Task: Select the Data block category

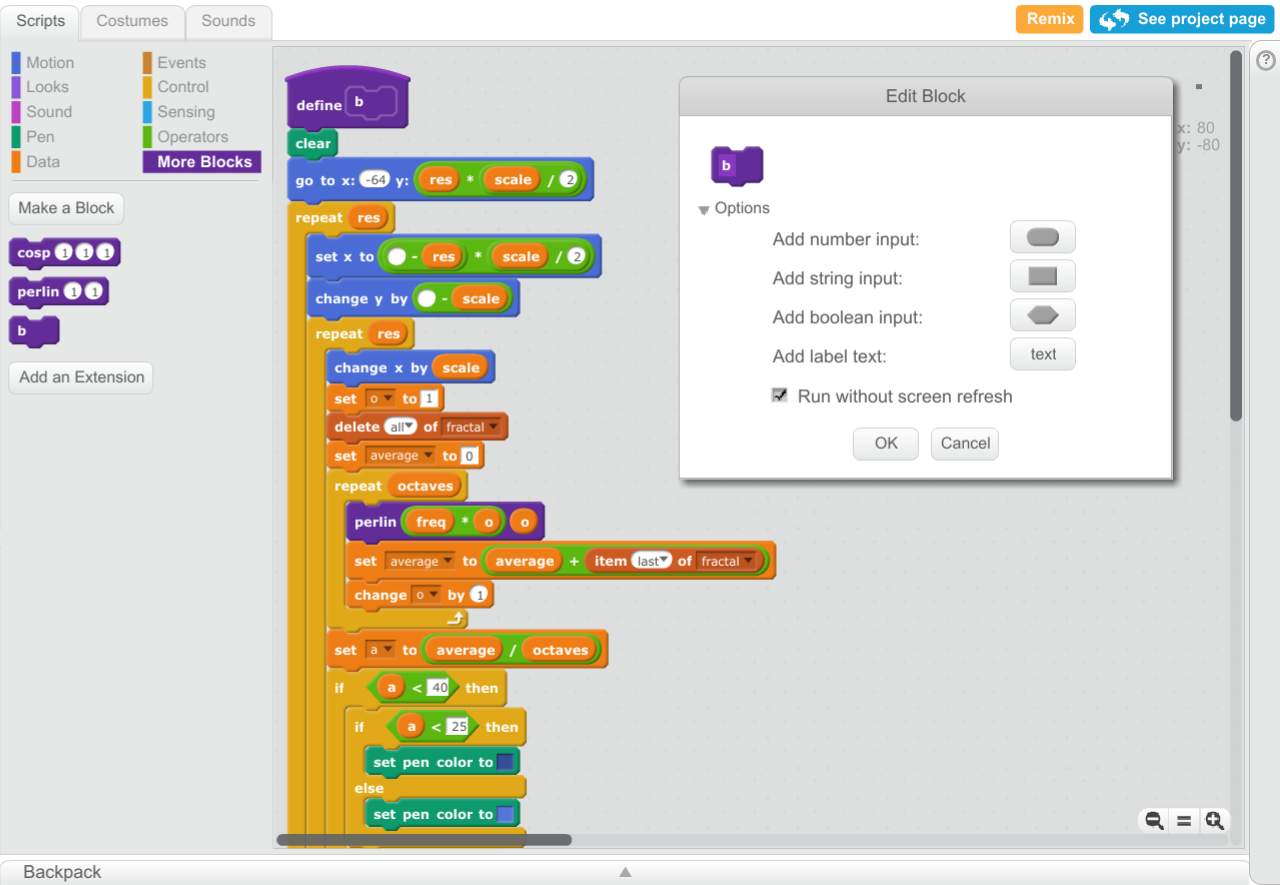Action: click(x=43, y=162)
